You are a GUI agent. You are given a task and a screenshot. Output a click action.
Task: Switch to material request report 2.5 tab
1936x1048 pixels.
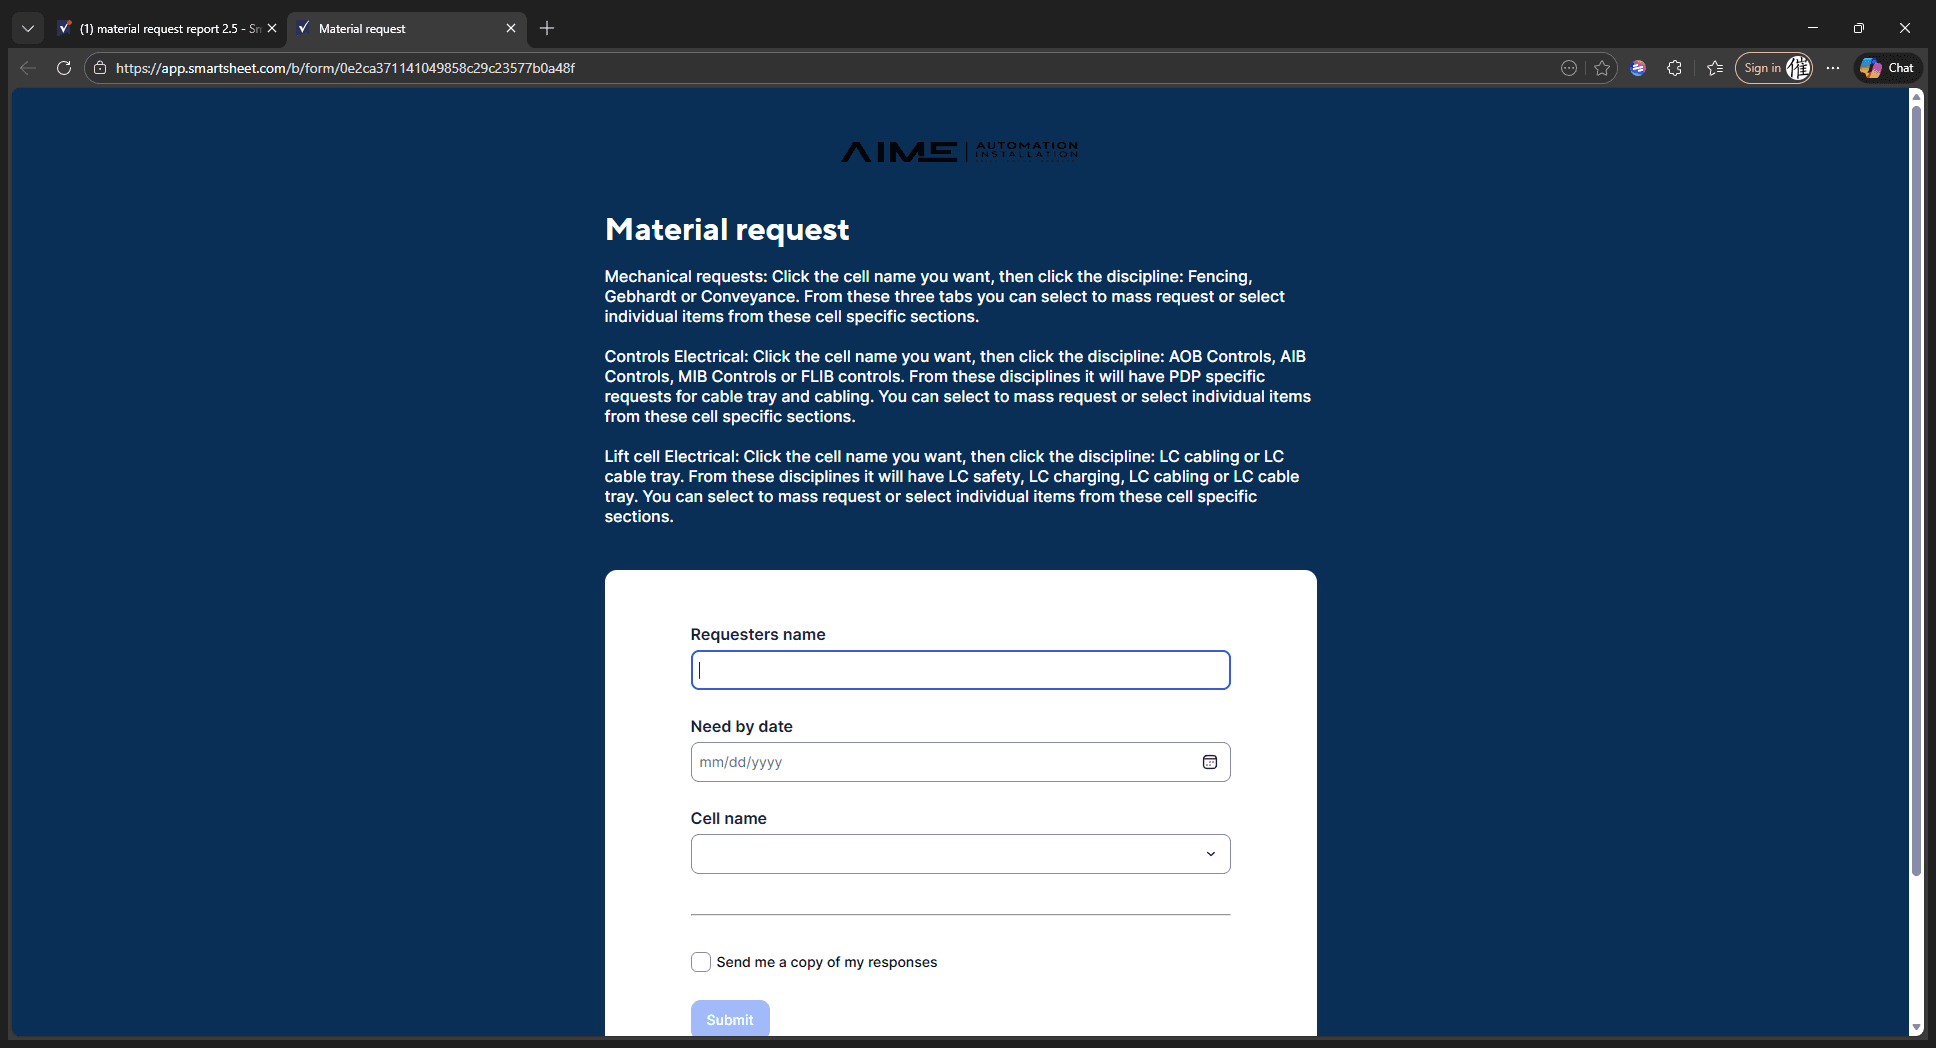[x=166, y=28]
